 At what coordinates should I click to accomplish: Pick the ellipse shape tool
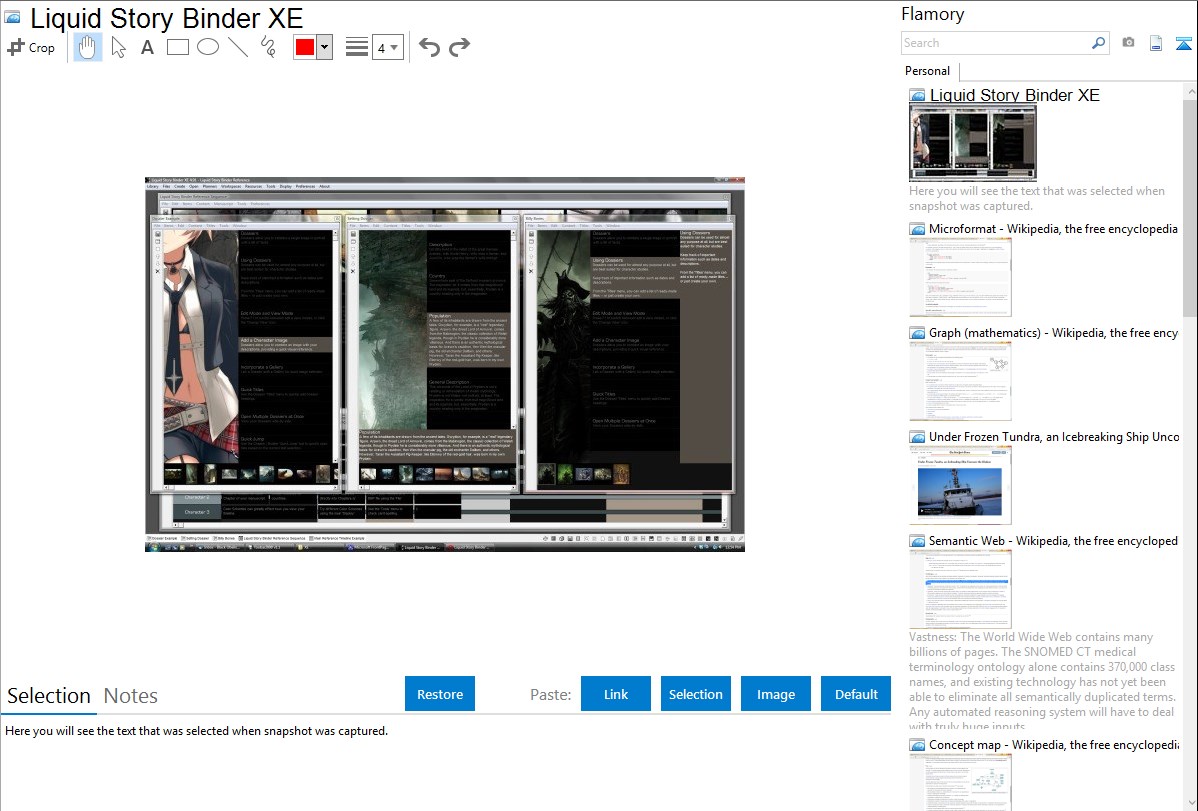208,47
